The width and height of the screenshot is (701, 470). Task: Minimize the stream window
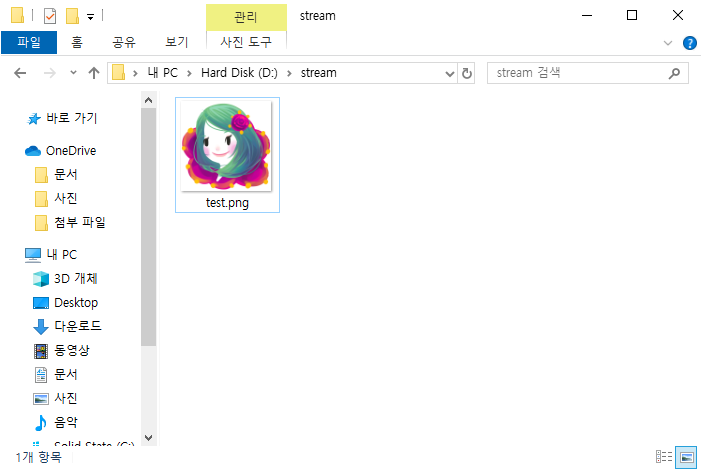point(587,16)
